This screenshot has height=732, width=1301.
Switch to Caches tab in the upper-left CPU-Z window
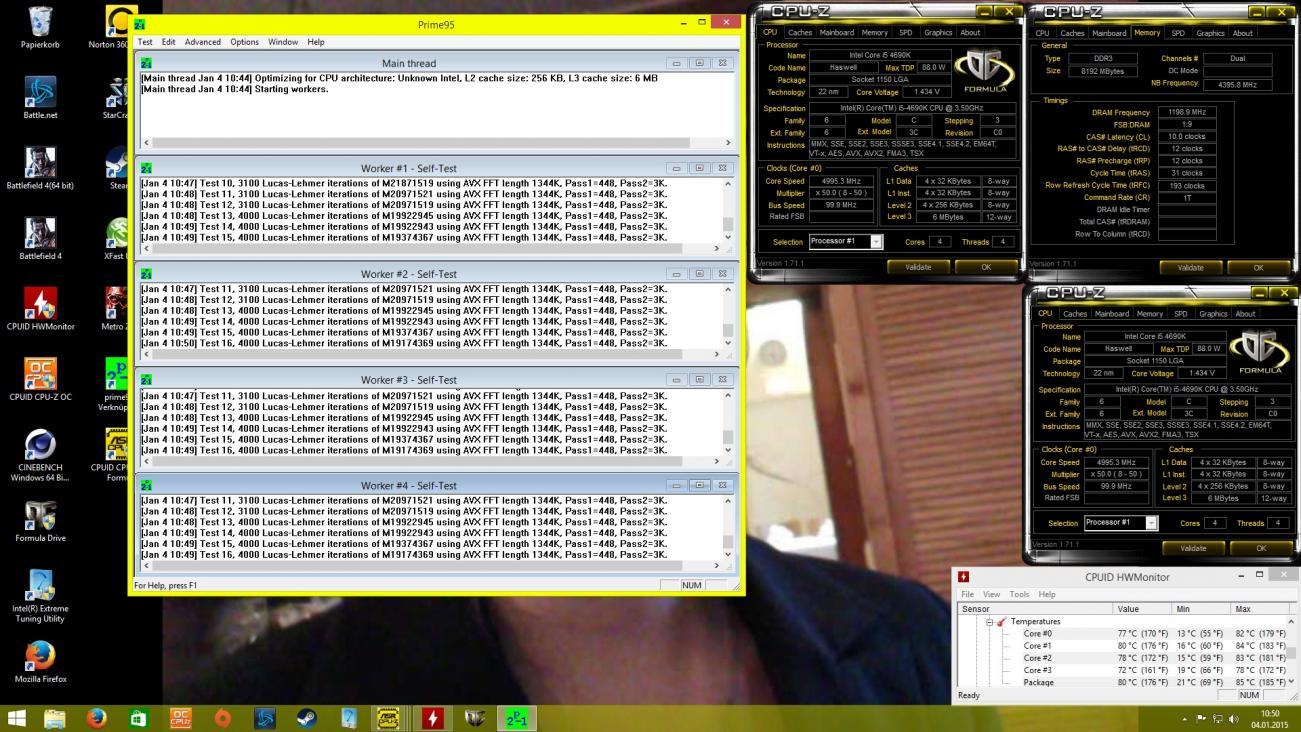click(x=800, y=32)
